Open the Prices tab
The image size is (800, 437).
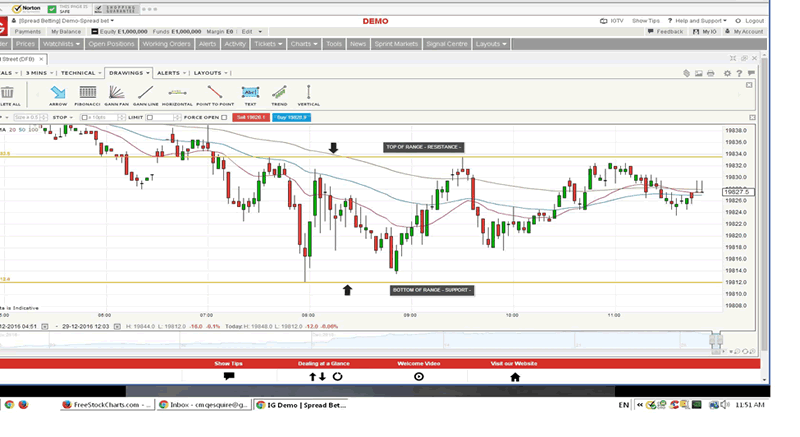25,44
